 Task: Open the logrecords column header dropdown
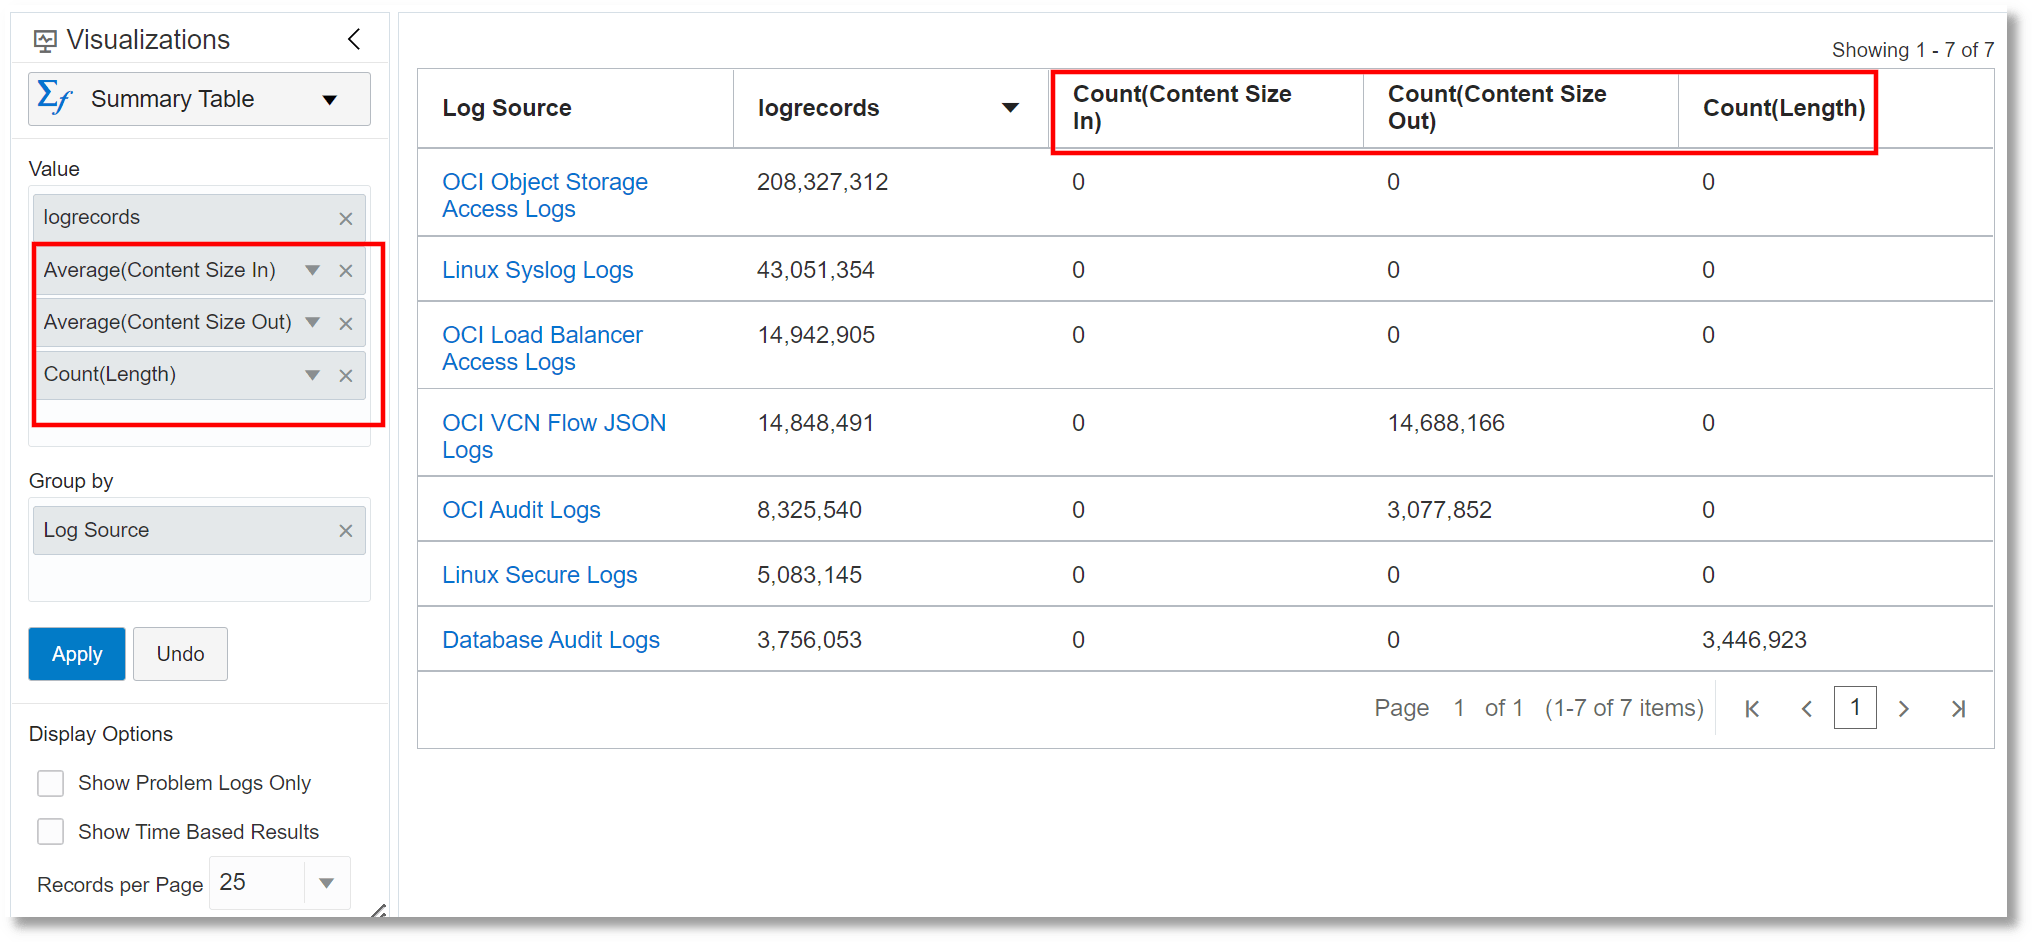[x=1011, y=107]
